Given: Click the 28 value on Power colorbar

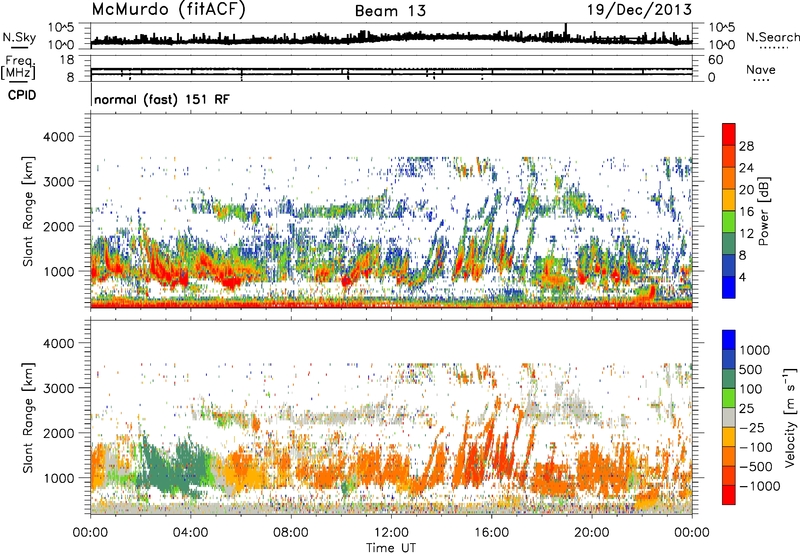Looking at the screenshot, I should coord(746,146).
